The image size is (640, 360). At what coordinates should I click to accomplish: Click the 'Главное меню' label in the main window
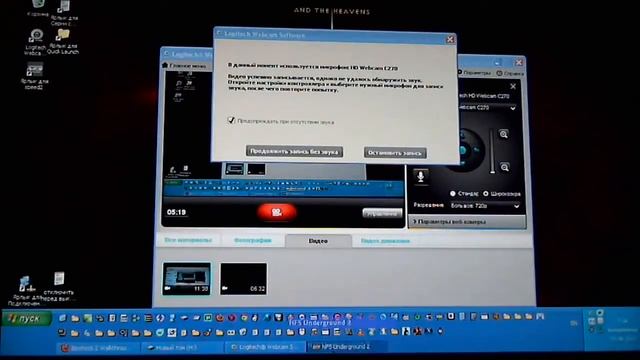[188, 66]
